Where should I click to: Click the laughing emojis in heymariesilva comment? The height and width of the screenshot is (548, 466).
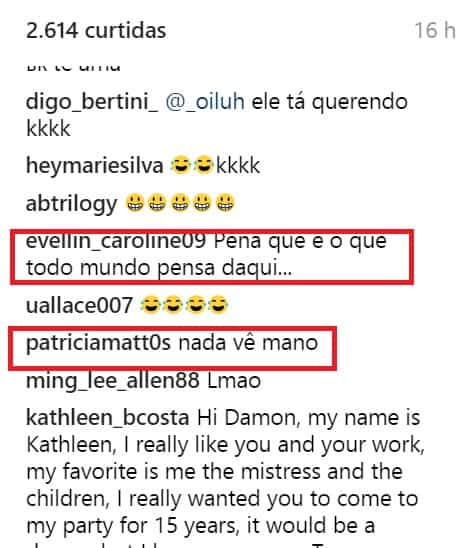click(192, 166)
